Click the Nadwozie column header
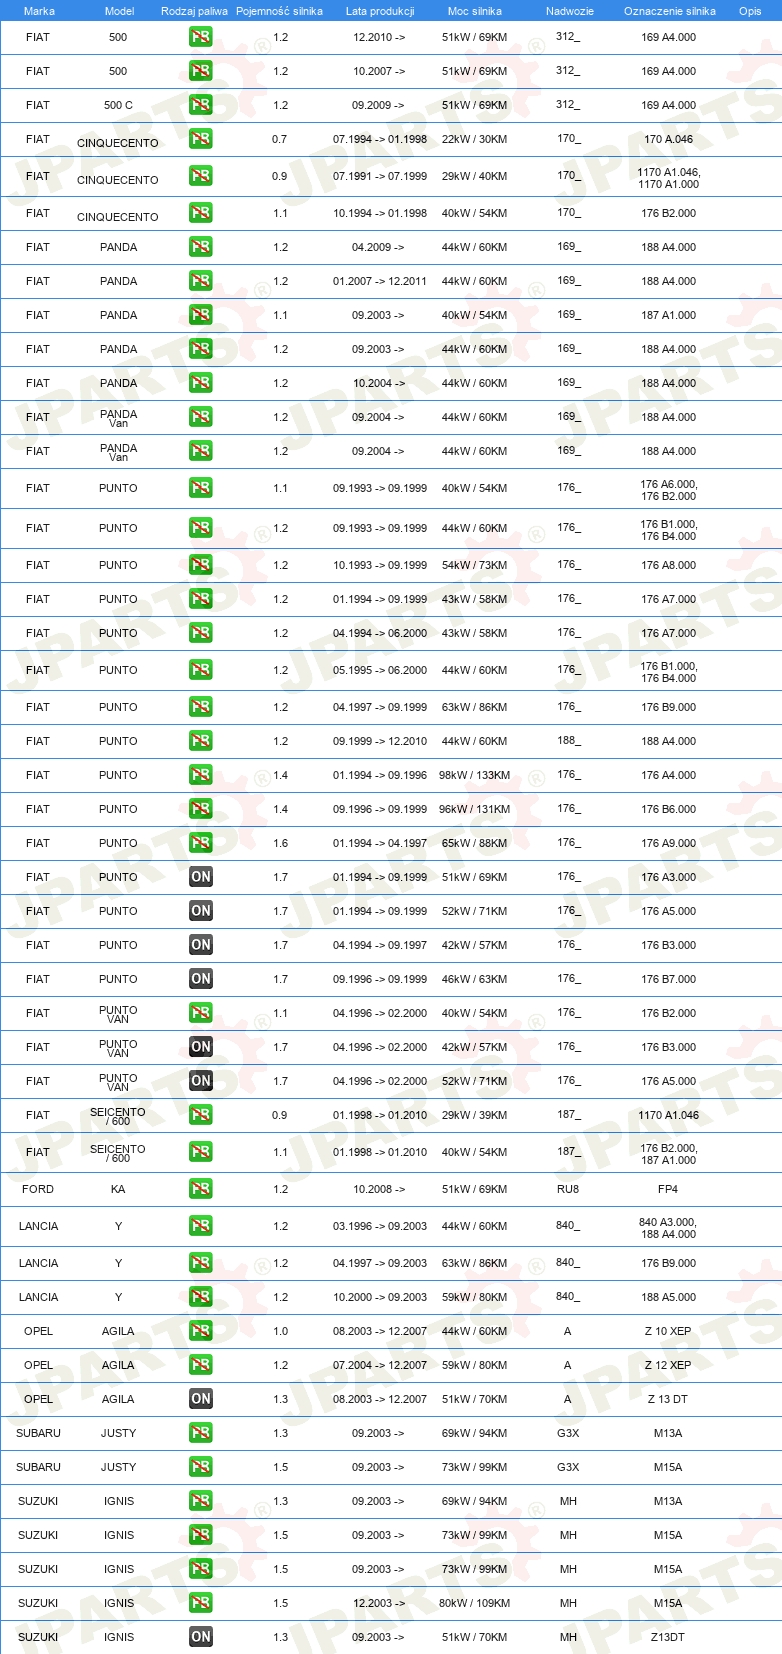This screenshot has height=1654, width=782. [570, 11]
